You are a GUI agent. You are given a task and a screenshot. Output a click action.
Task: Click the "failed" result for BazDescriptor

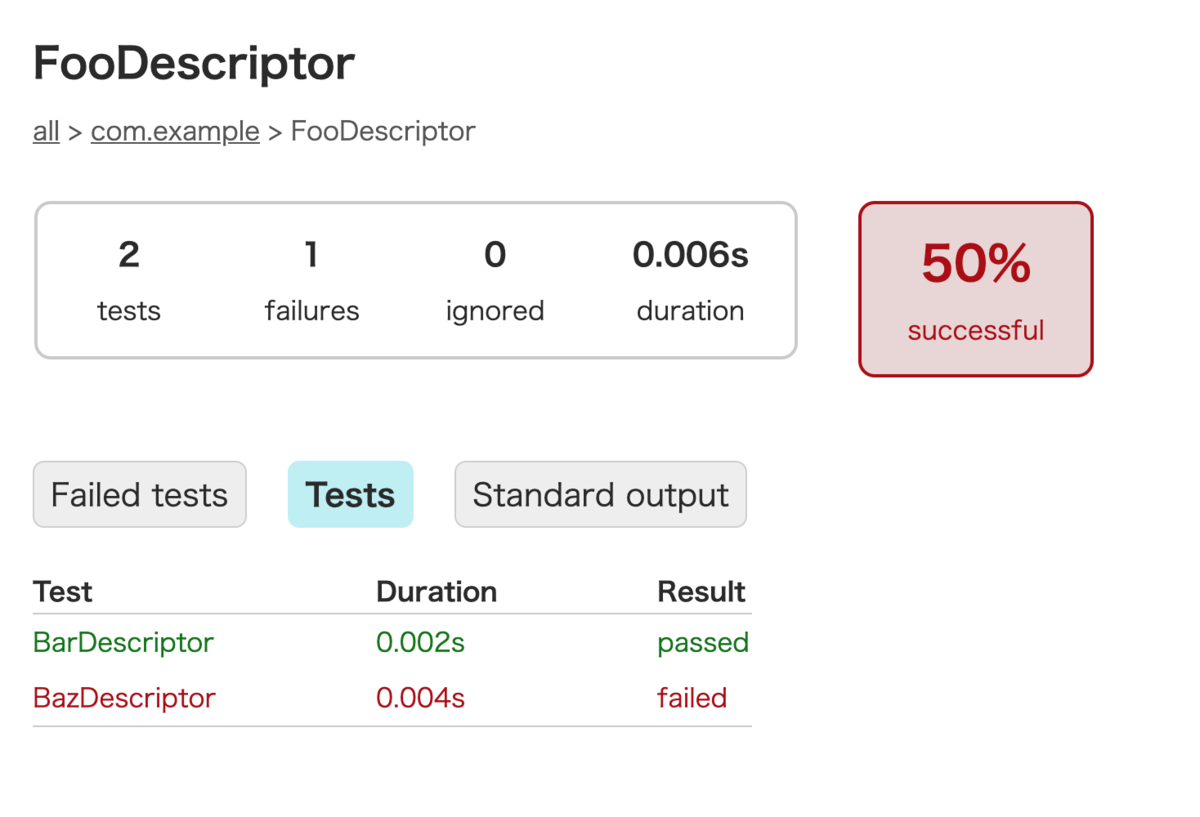click(x=691, y=697)
